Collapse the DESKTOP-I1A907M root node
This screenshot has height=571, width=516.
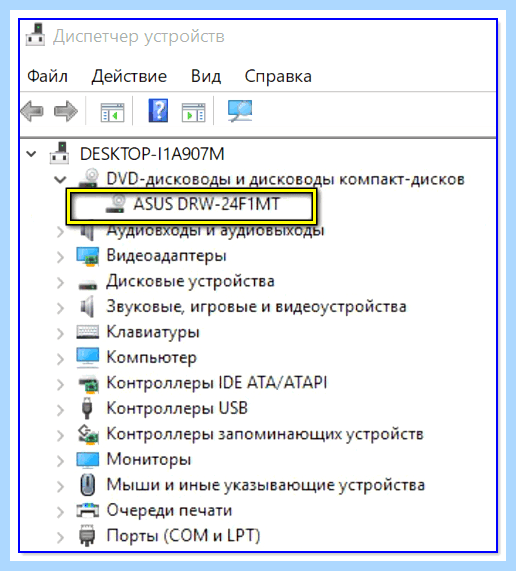(x=32, y=154)
